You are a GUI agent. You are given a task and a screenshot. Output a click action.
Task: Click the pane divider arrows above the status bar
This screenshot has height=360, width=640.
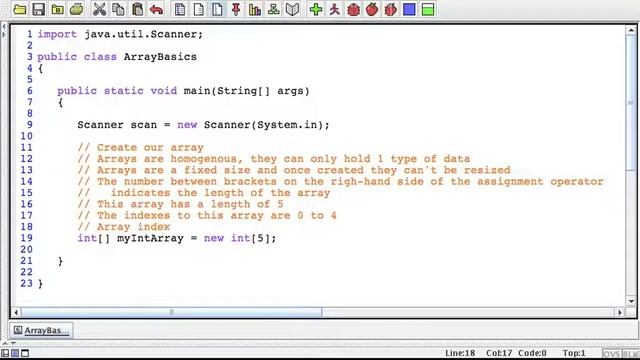click(8, 343)
